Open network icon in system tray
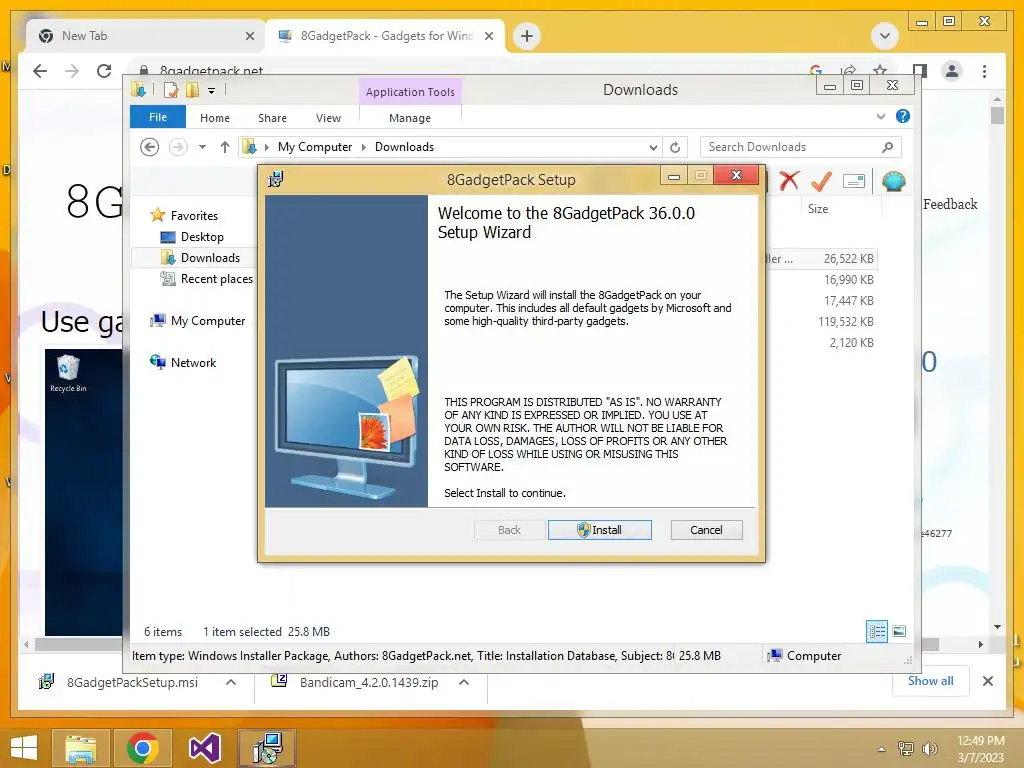 (905, 748)
